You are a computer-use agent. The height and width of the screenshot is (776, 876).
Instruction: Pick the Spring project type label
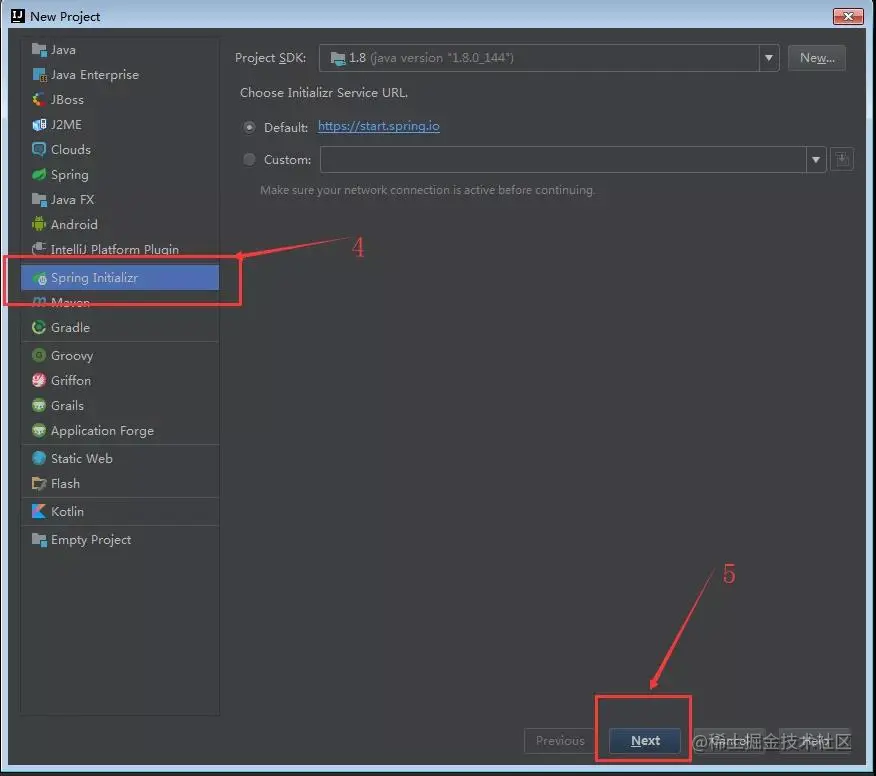(70, 175)
